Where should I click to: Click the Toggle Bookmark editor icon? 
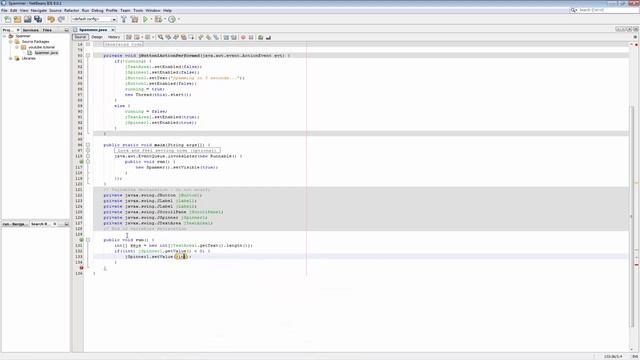click(x=216, y=37)
